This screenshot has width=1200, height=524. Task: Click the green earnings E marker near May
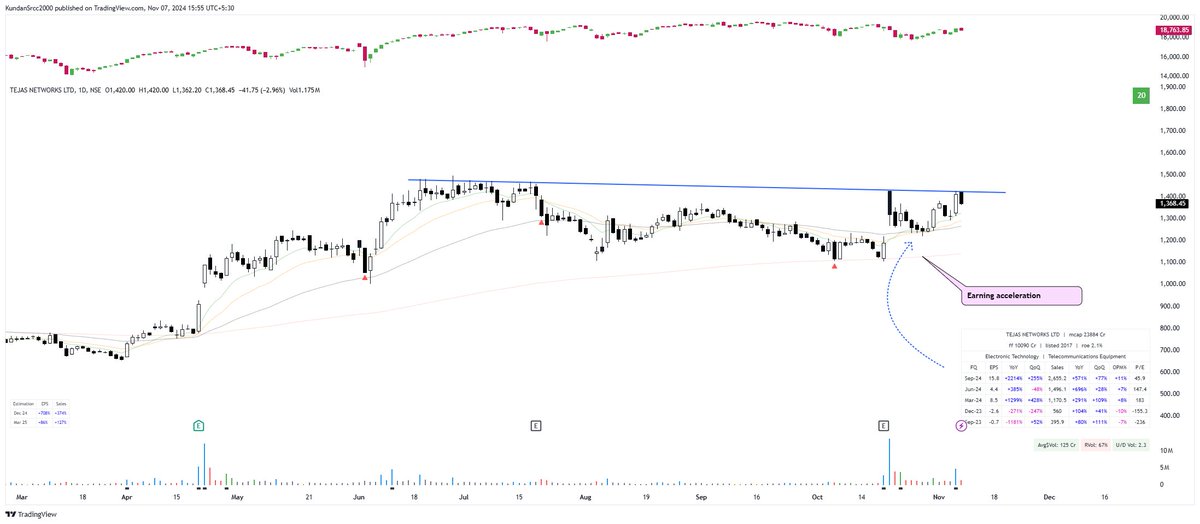click(199, 425)
